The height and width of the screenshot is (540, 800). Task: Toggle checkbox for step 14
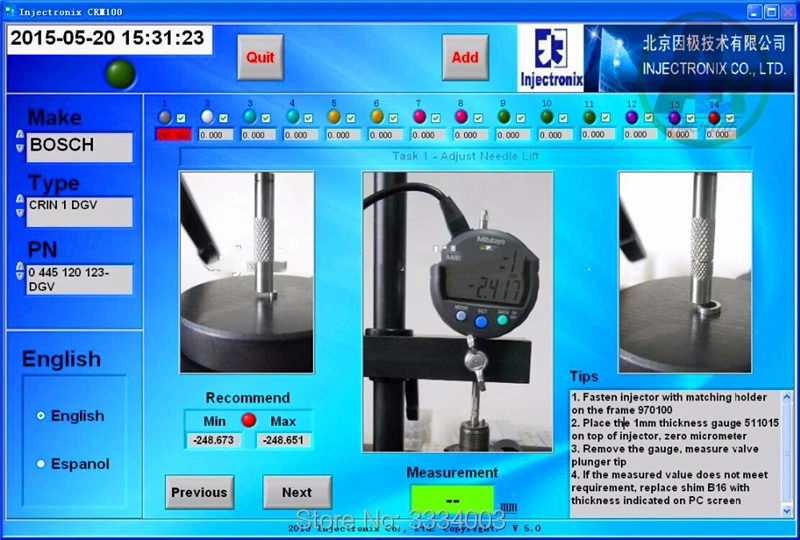(x=730, y=118)
